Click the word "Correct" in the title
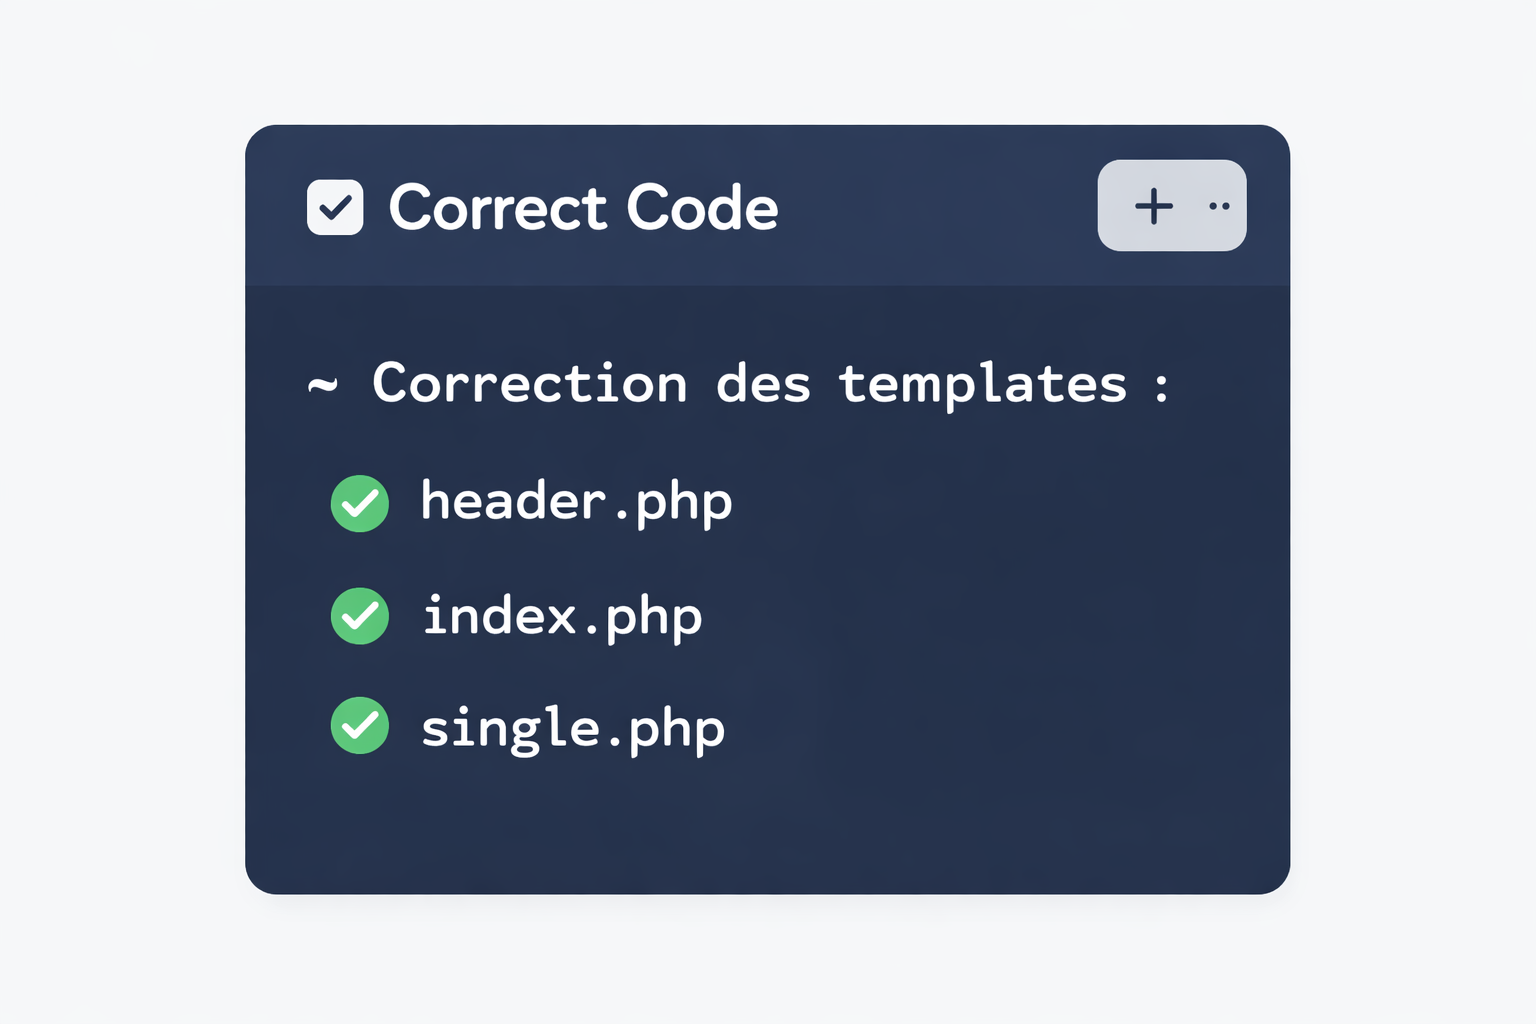Screen dimensions: 1536x1024 [x=497, y=208]
